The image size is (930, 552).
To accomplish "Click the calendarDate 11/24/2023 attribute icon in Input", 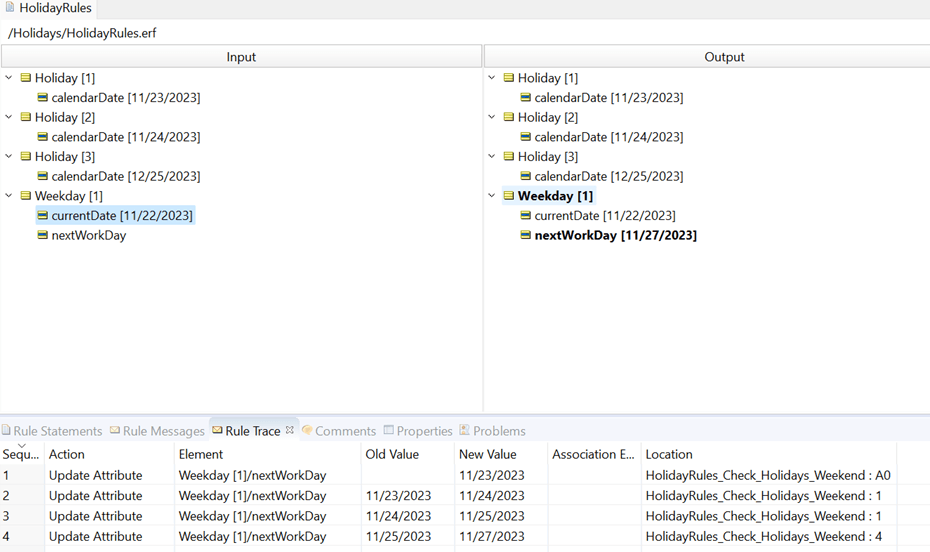I will tap(43, 137).
